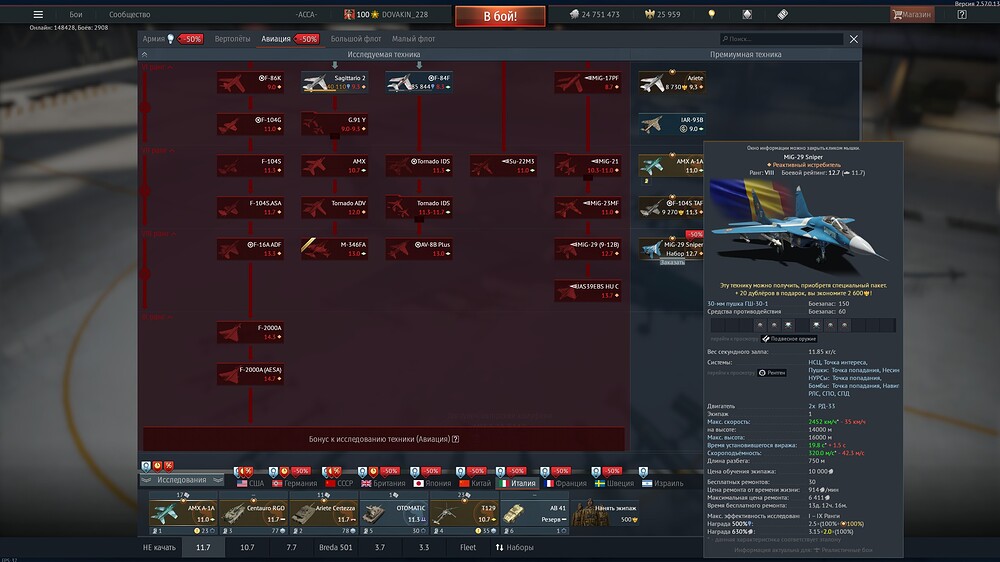
Task: Collapse tree with double chevron near Исследуемая техника
Action: point(145,55)
